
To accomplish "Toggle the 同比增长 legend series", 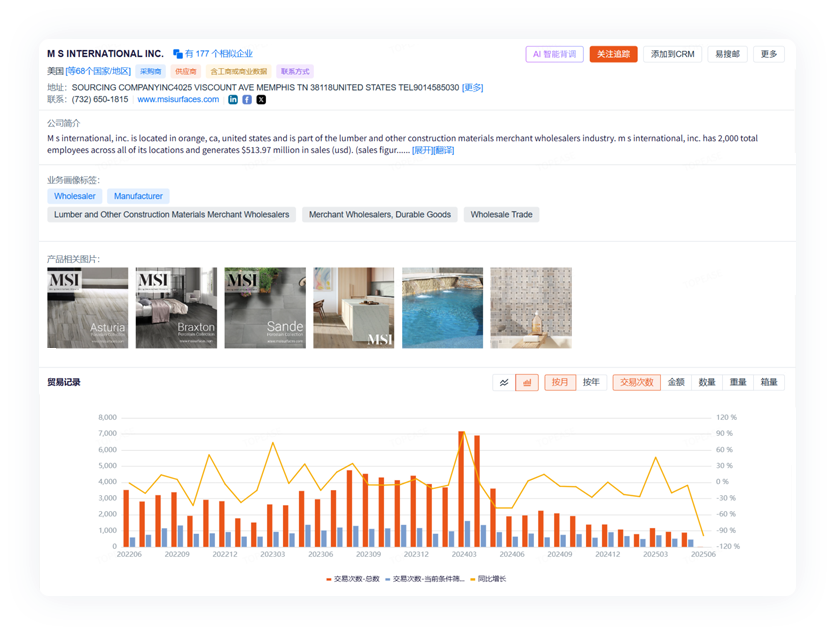I will 489,579.
